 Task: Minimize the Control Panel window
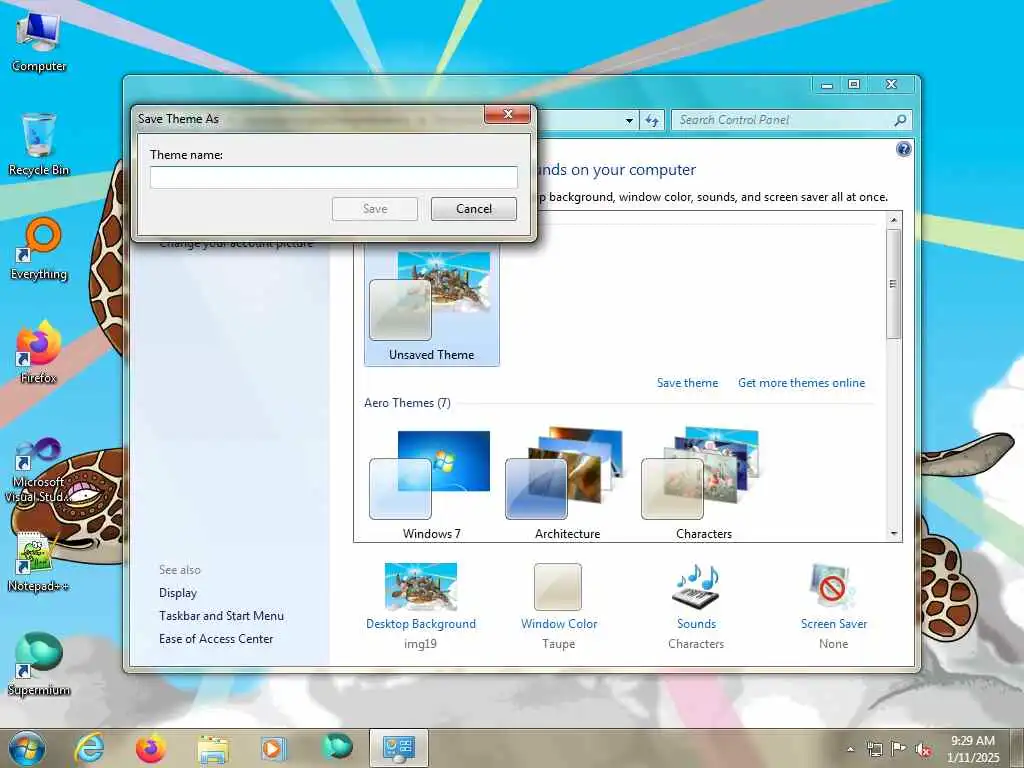pyautogui.click(x=827, y=85)
